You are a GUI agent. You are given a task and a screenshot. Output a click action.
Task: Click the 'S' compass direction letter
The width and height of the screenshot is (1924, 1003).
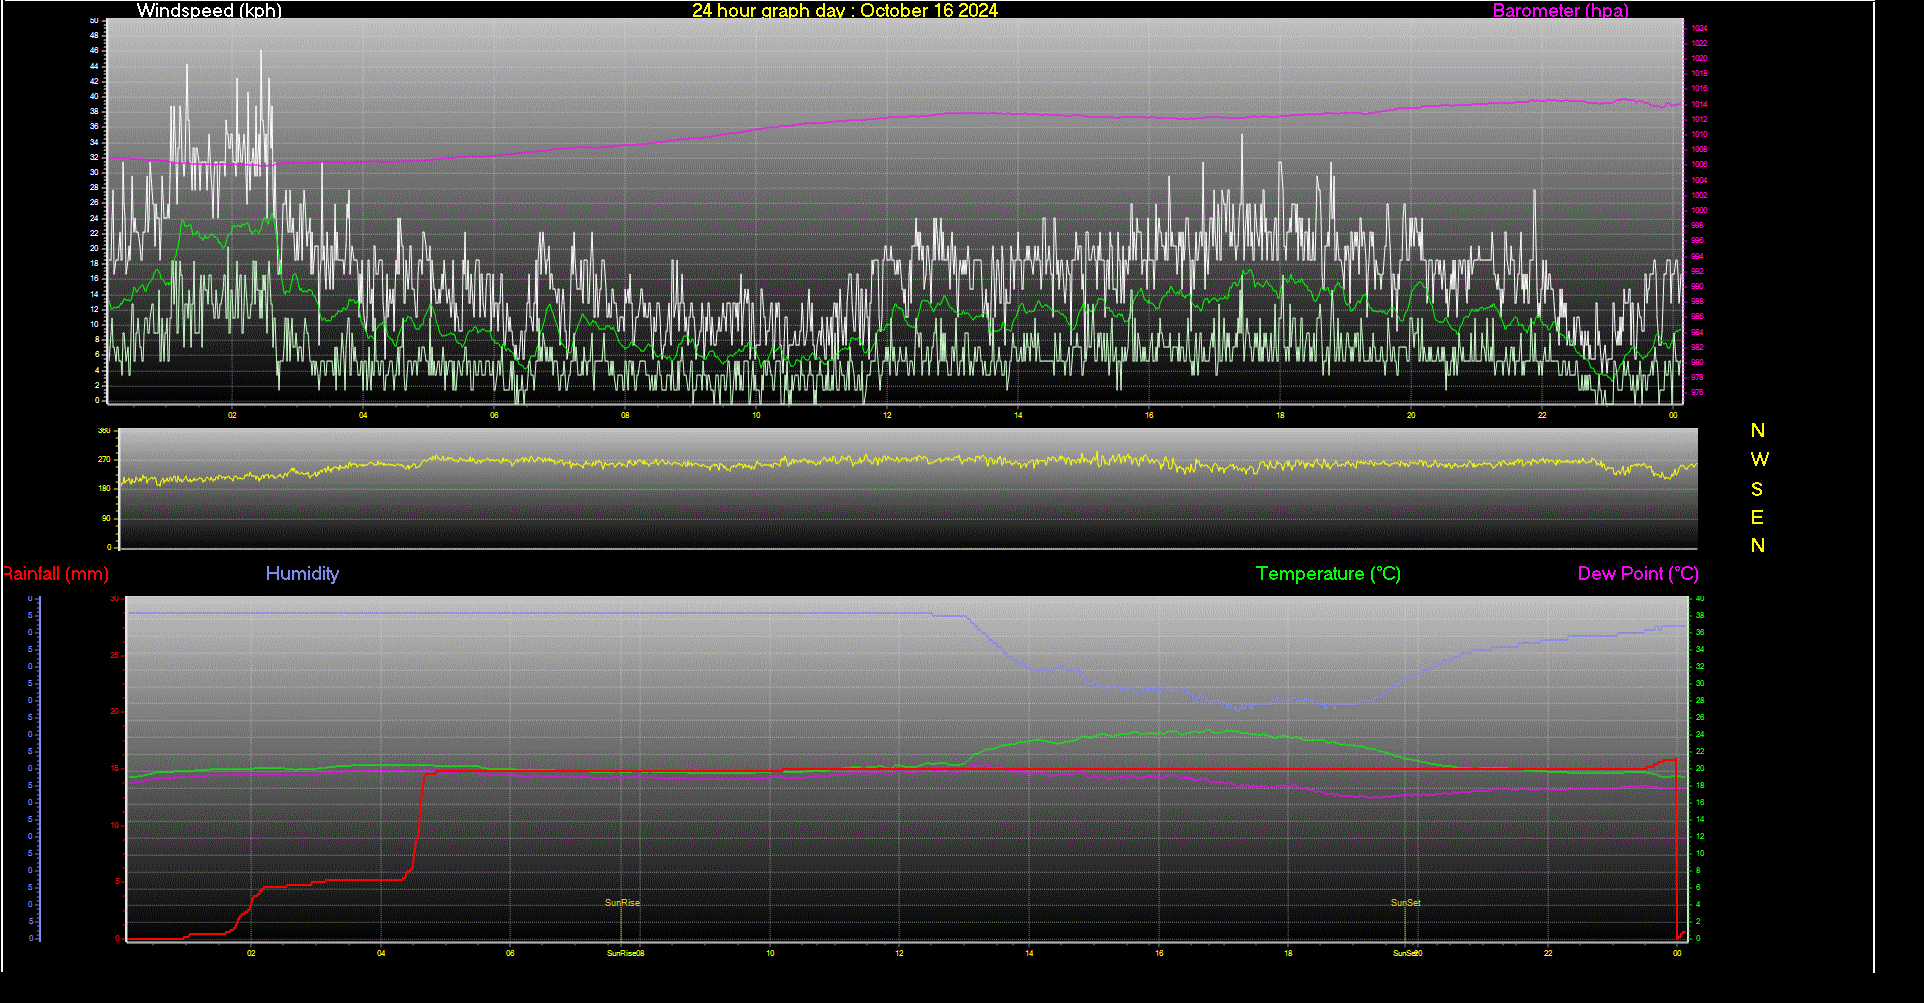tap(1757, 489)
